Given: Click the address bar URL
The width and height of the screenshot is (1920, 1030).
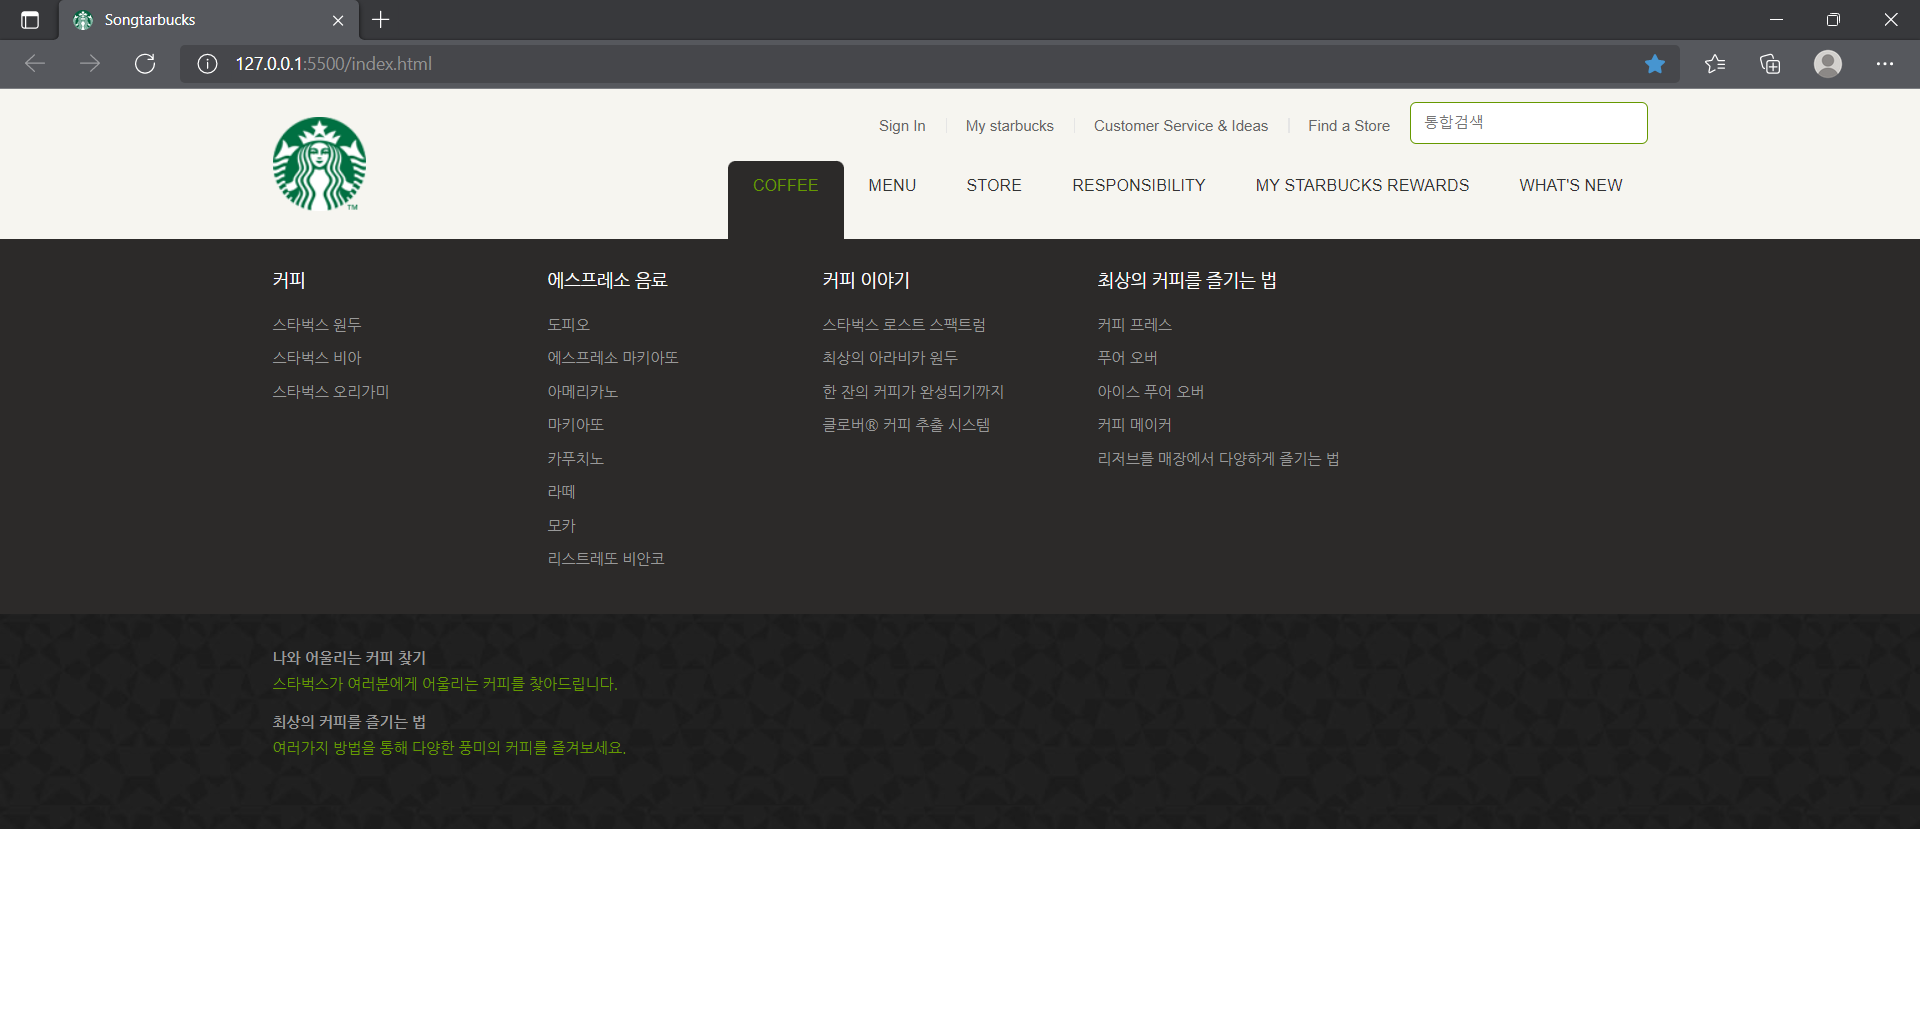Looking at the screenshot, I should point(334,64).
